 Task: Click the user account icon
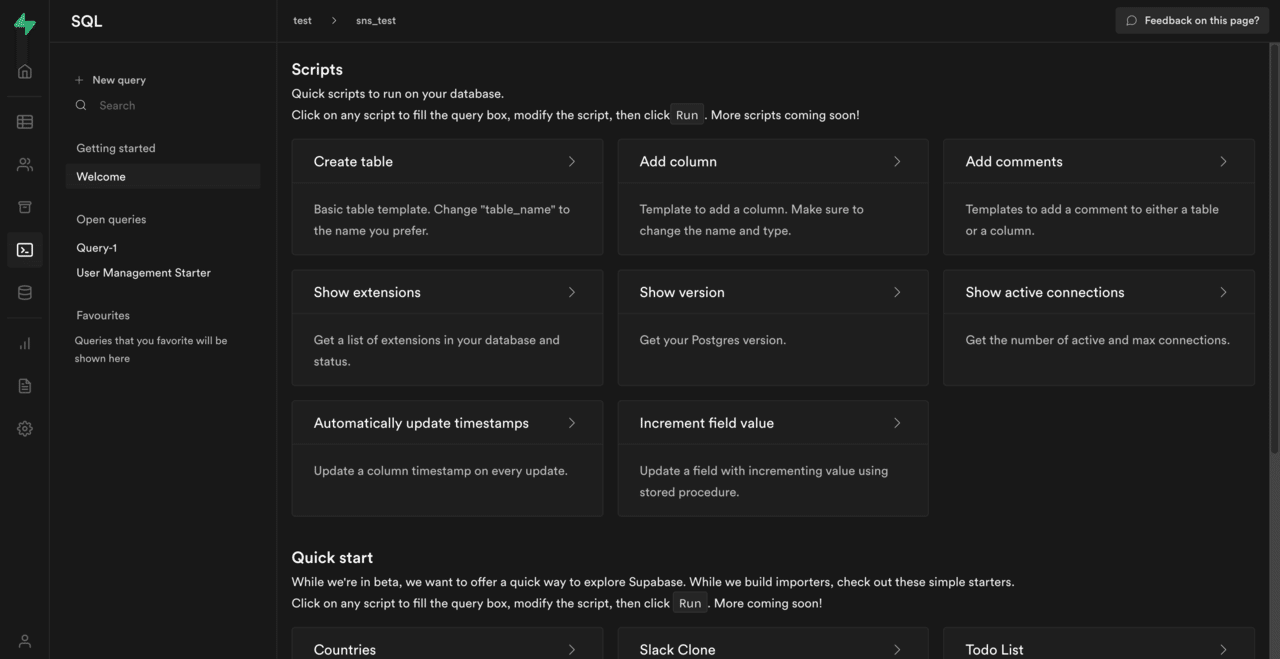(x=25, y=641)
